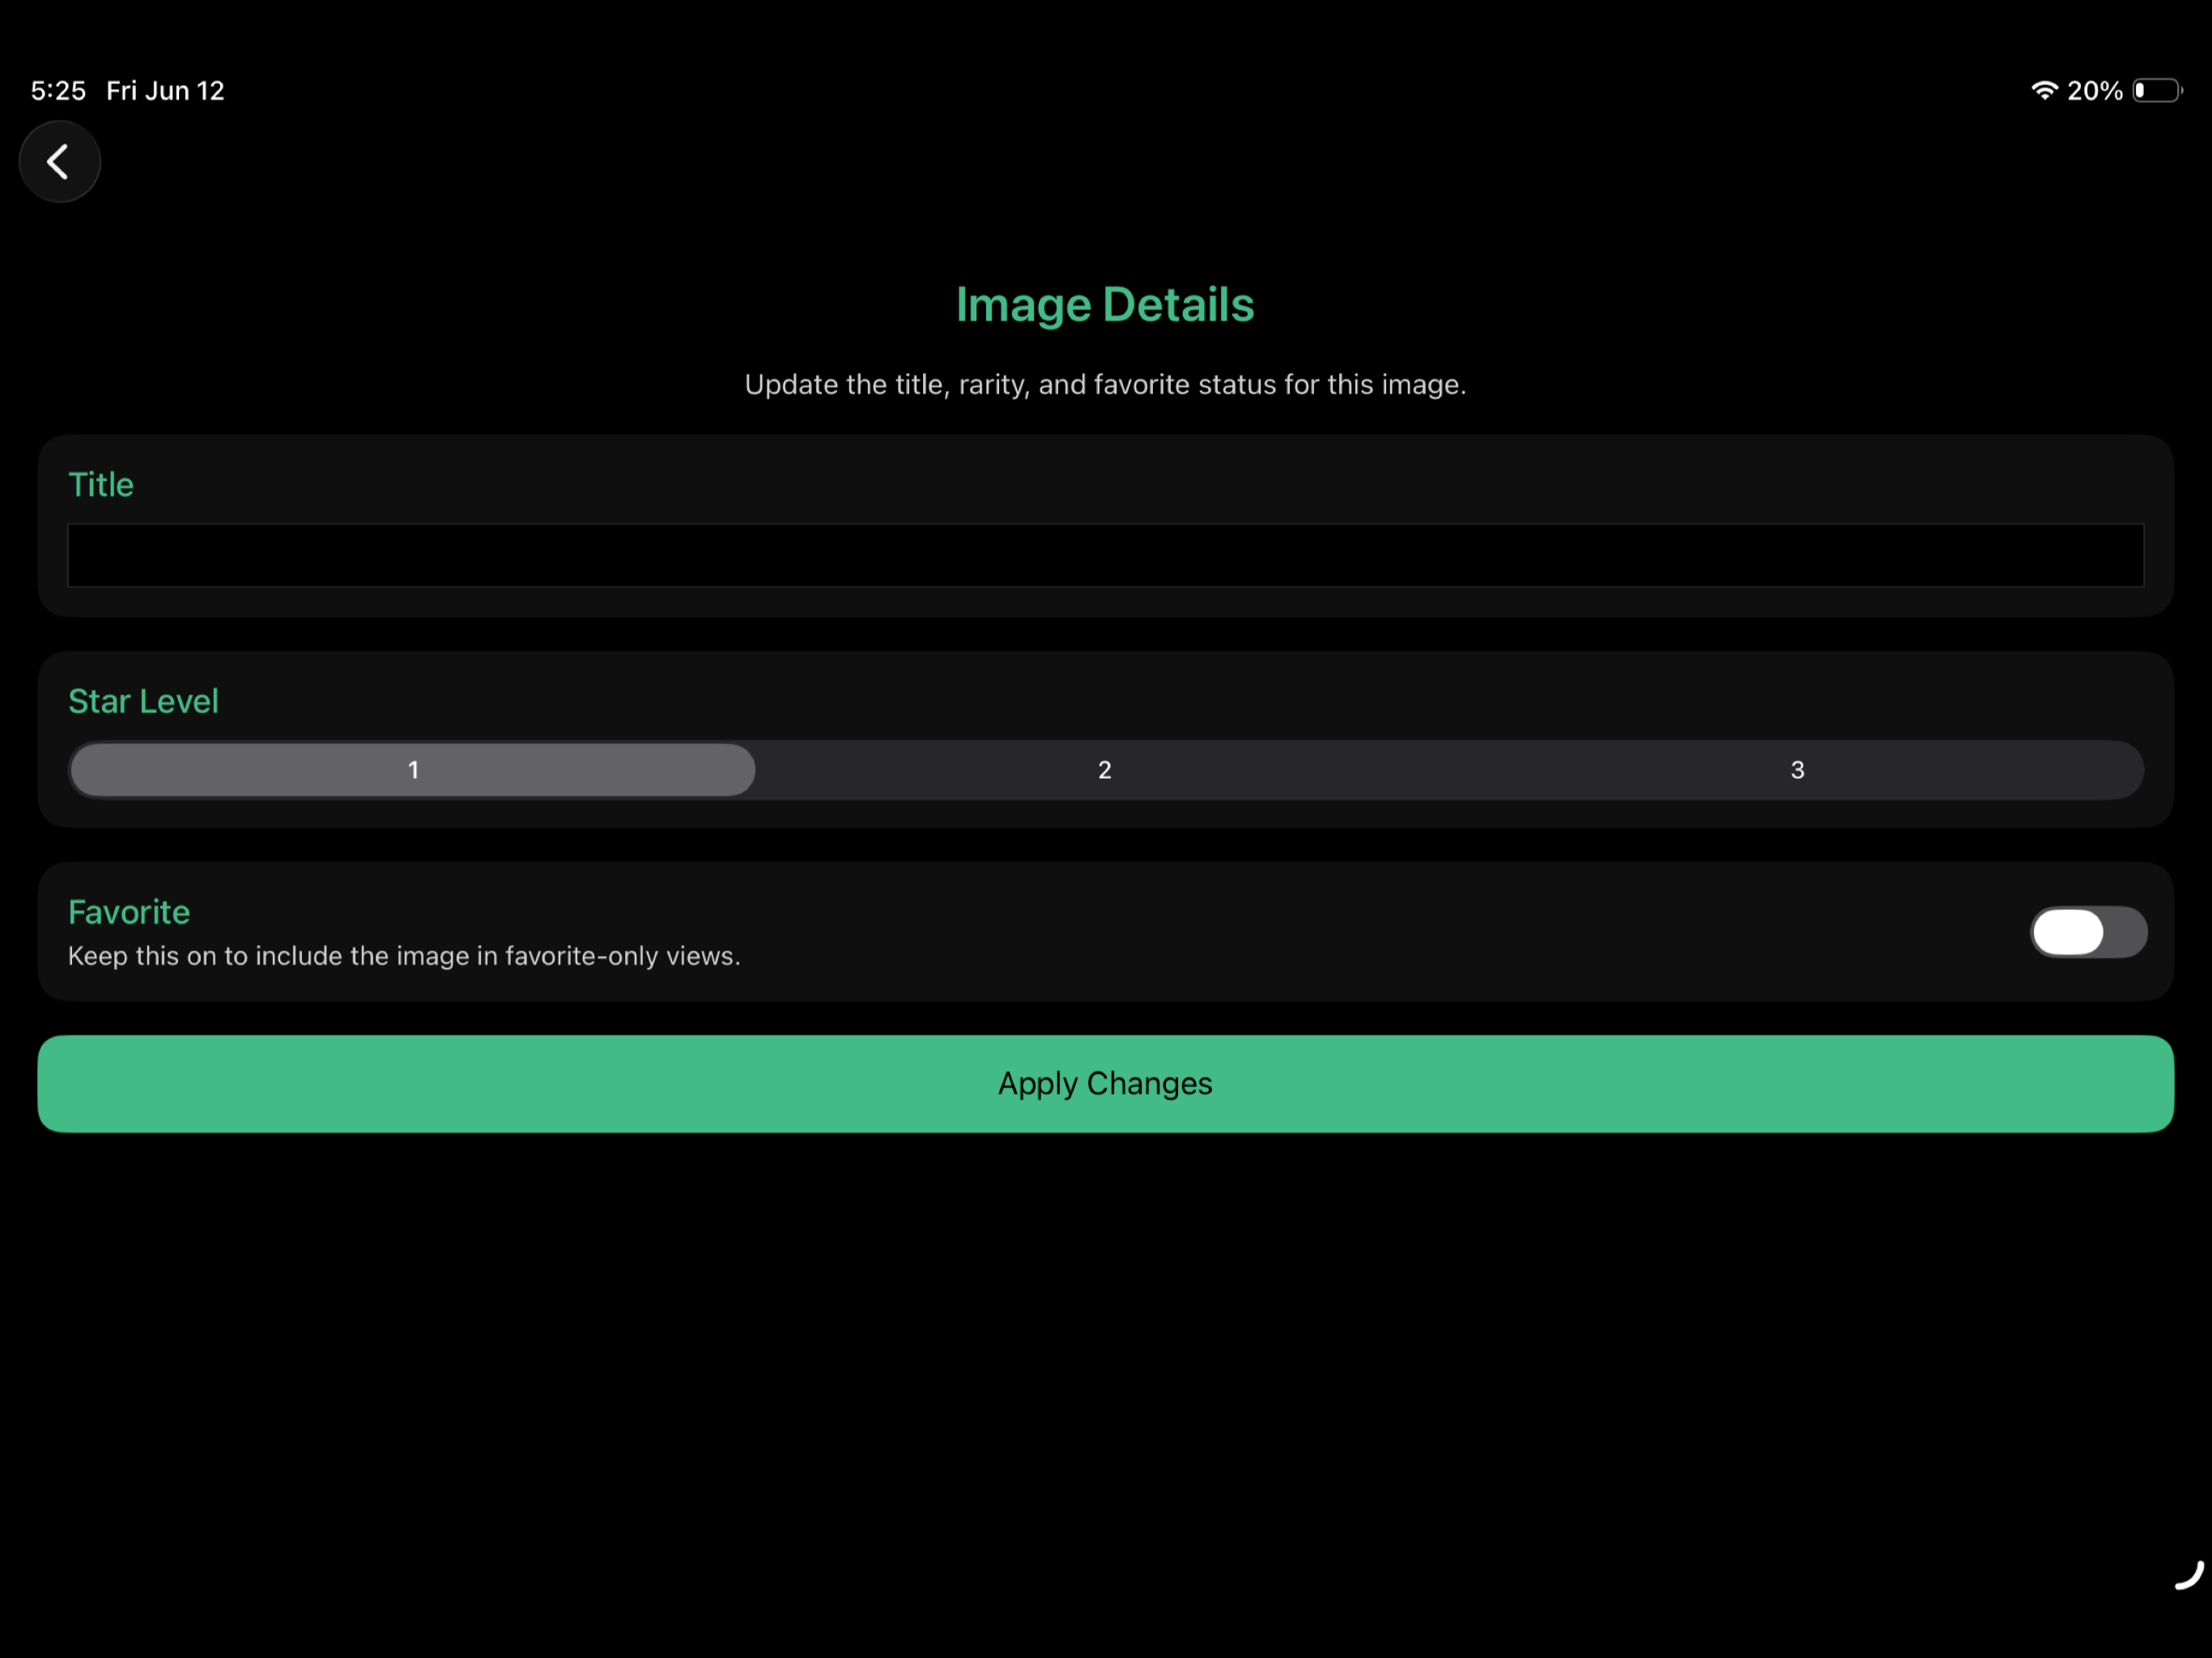Click the Apply Changes button
The width and height of the screenshot is (2212, 1658).
(x=1105, y=1084)
